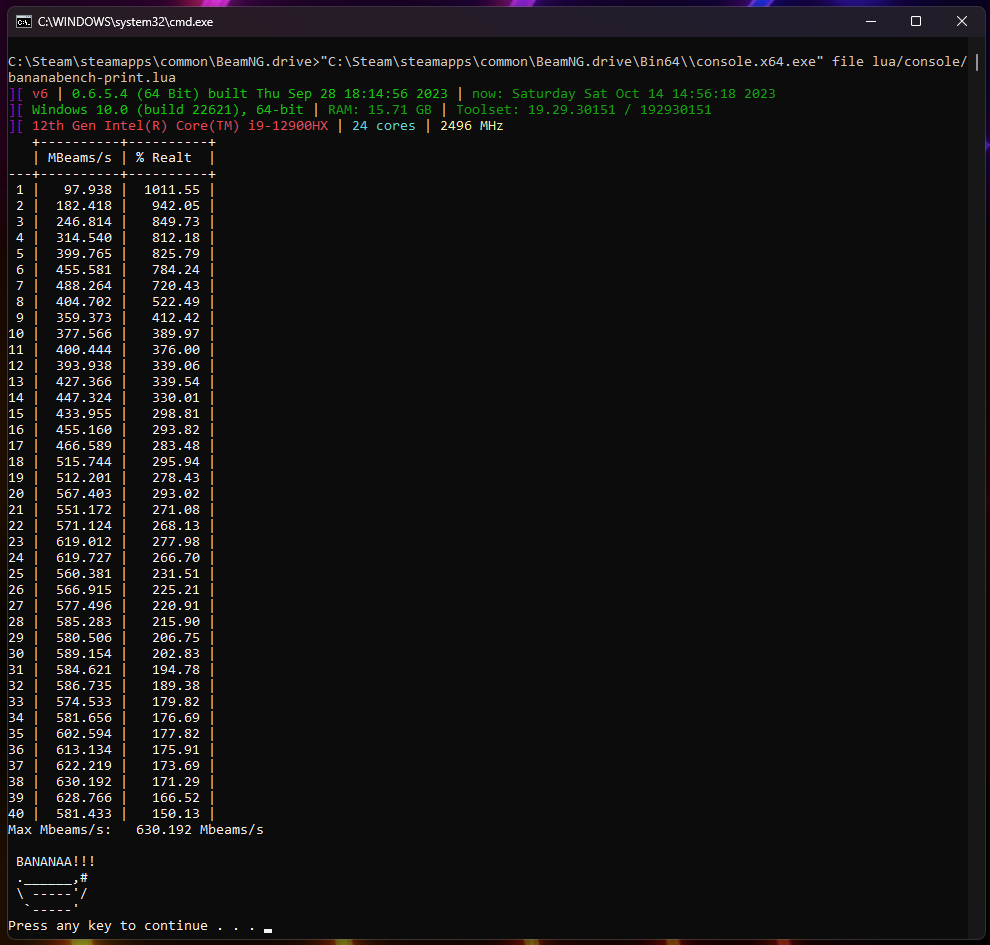Viewport: 990px width, 945px height.
Task: Click the value 206.75 in row 29
Action: coord(176,638)
